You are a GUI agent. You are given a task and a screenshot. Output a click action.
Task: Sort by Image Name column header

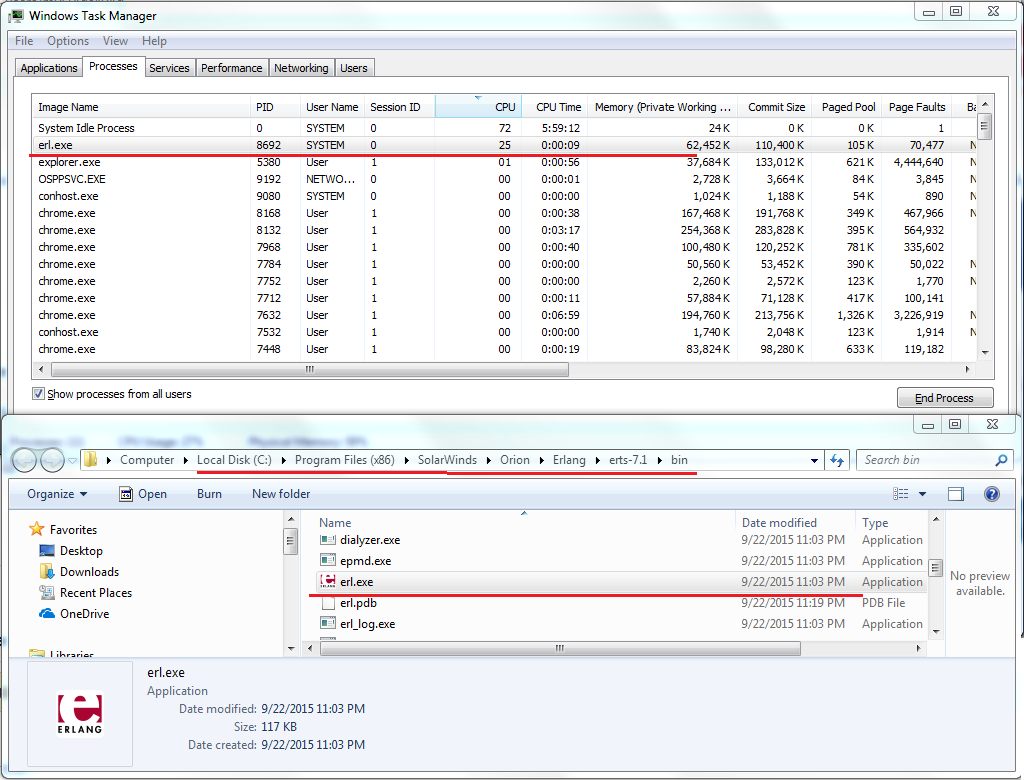141,107
